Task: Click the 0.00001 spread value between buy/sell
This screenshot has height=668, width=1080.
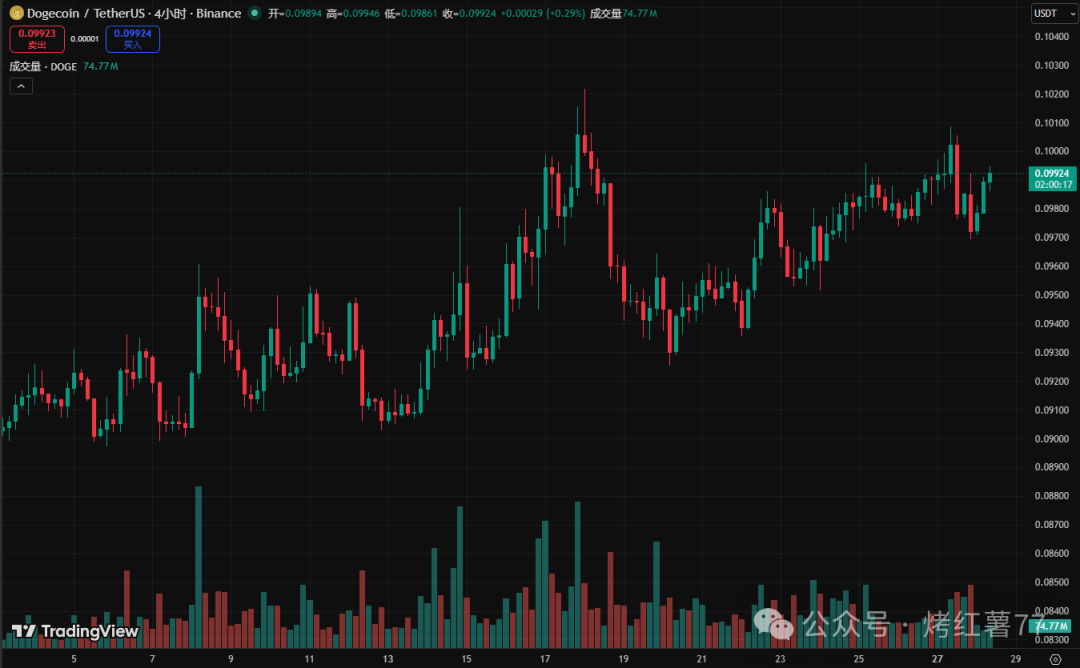Action: pyautogui.click(x=85, y=39)
